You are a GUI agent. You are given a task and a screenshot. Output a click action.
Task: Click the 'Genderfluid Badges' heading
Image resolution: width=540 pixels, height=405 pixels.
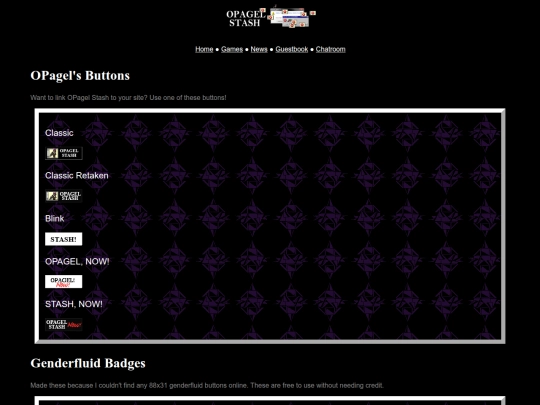(x=88, y=363)
